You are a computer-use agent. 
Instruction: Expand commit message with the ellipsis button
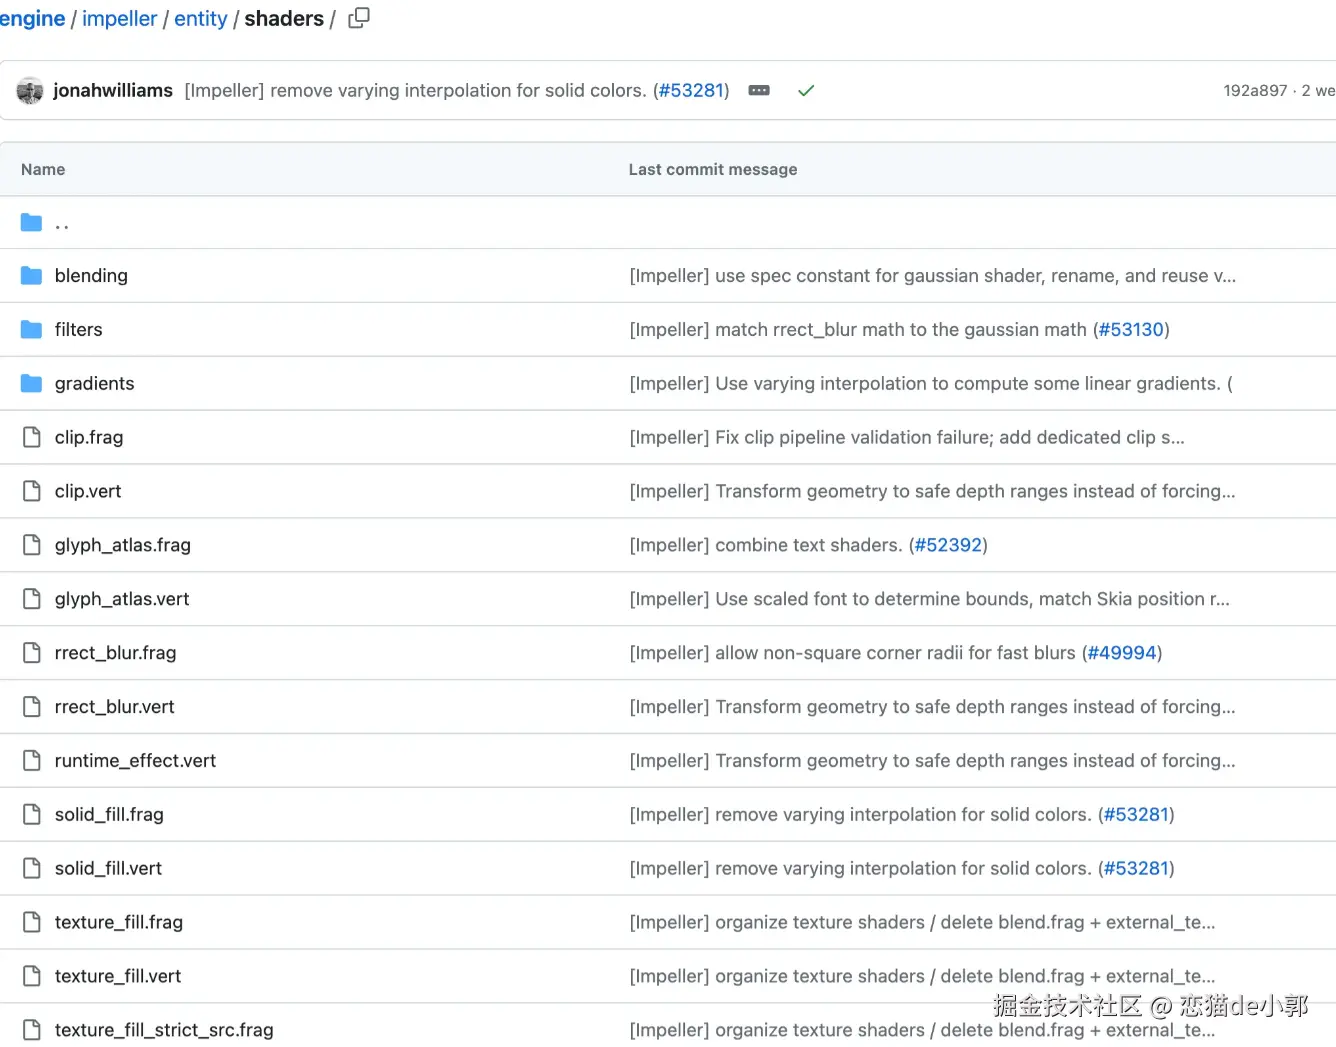[x=759, y=91]
